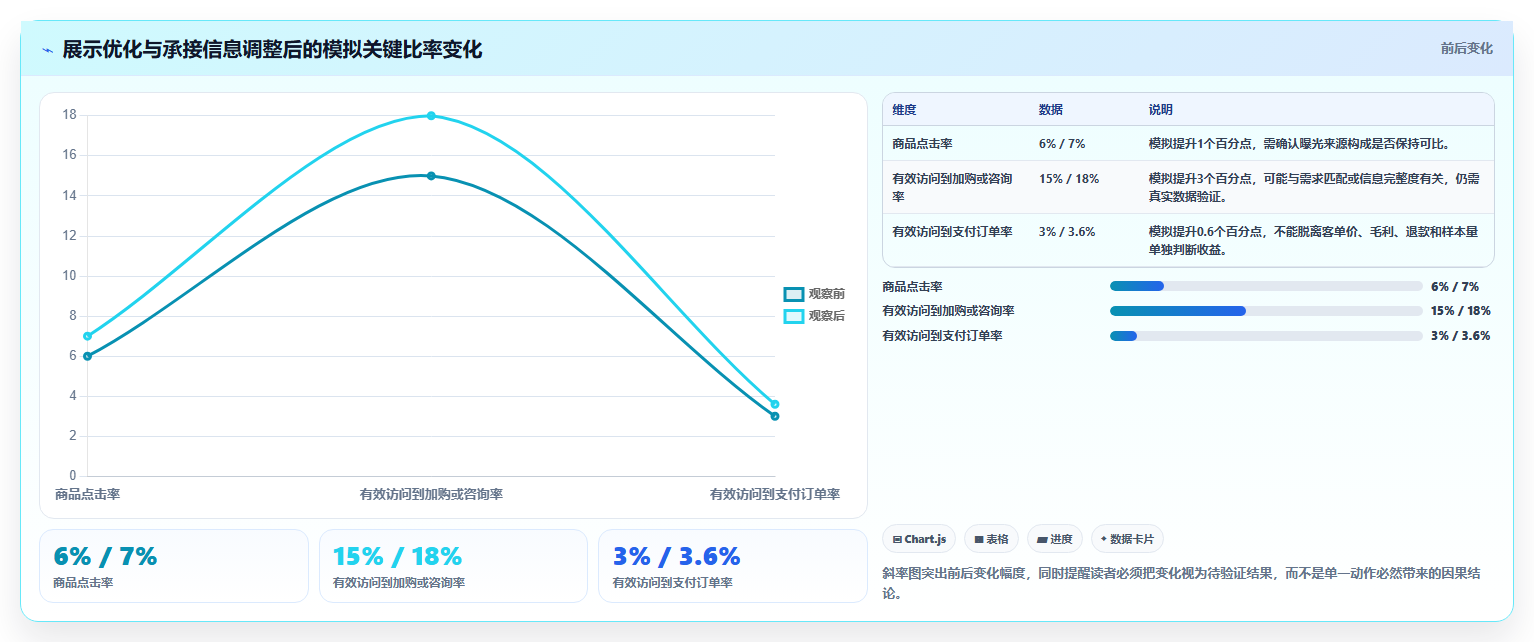1534x642 pixels.
Task: Open the 3% / 3.6% data card
Action: click(x=732, y=566)
